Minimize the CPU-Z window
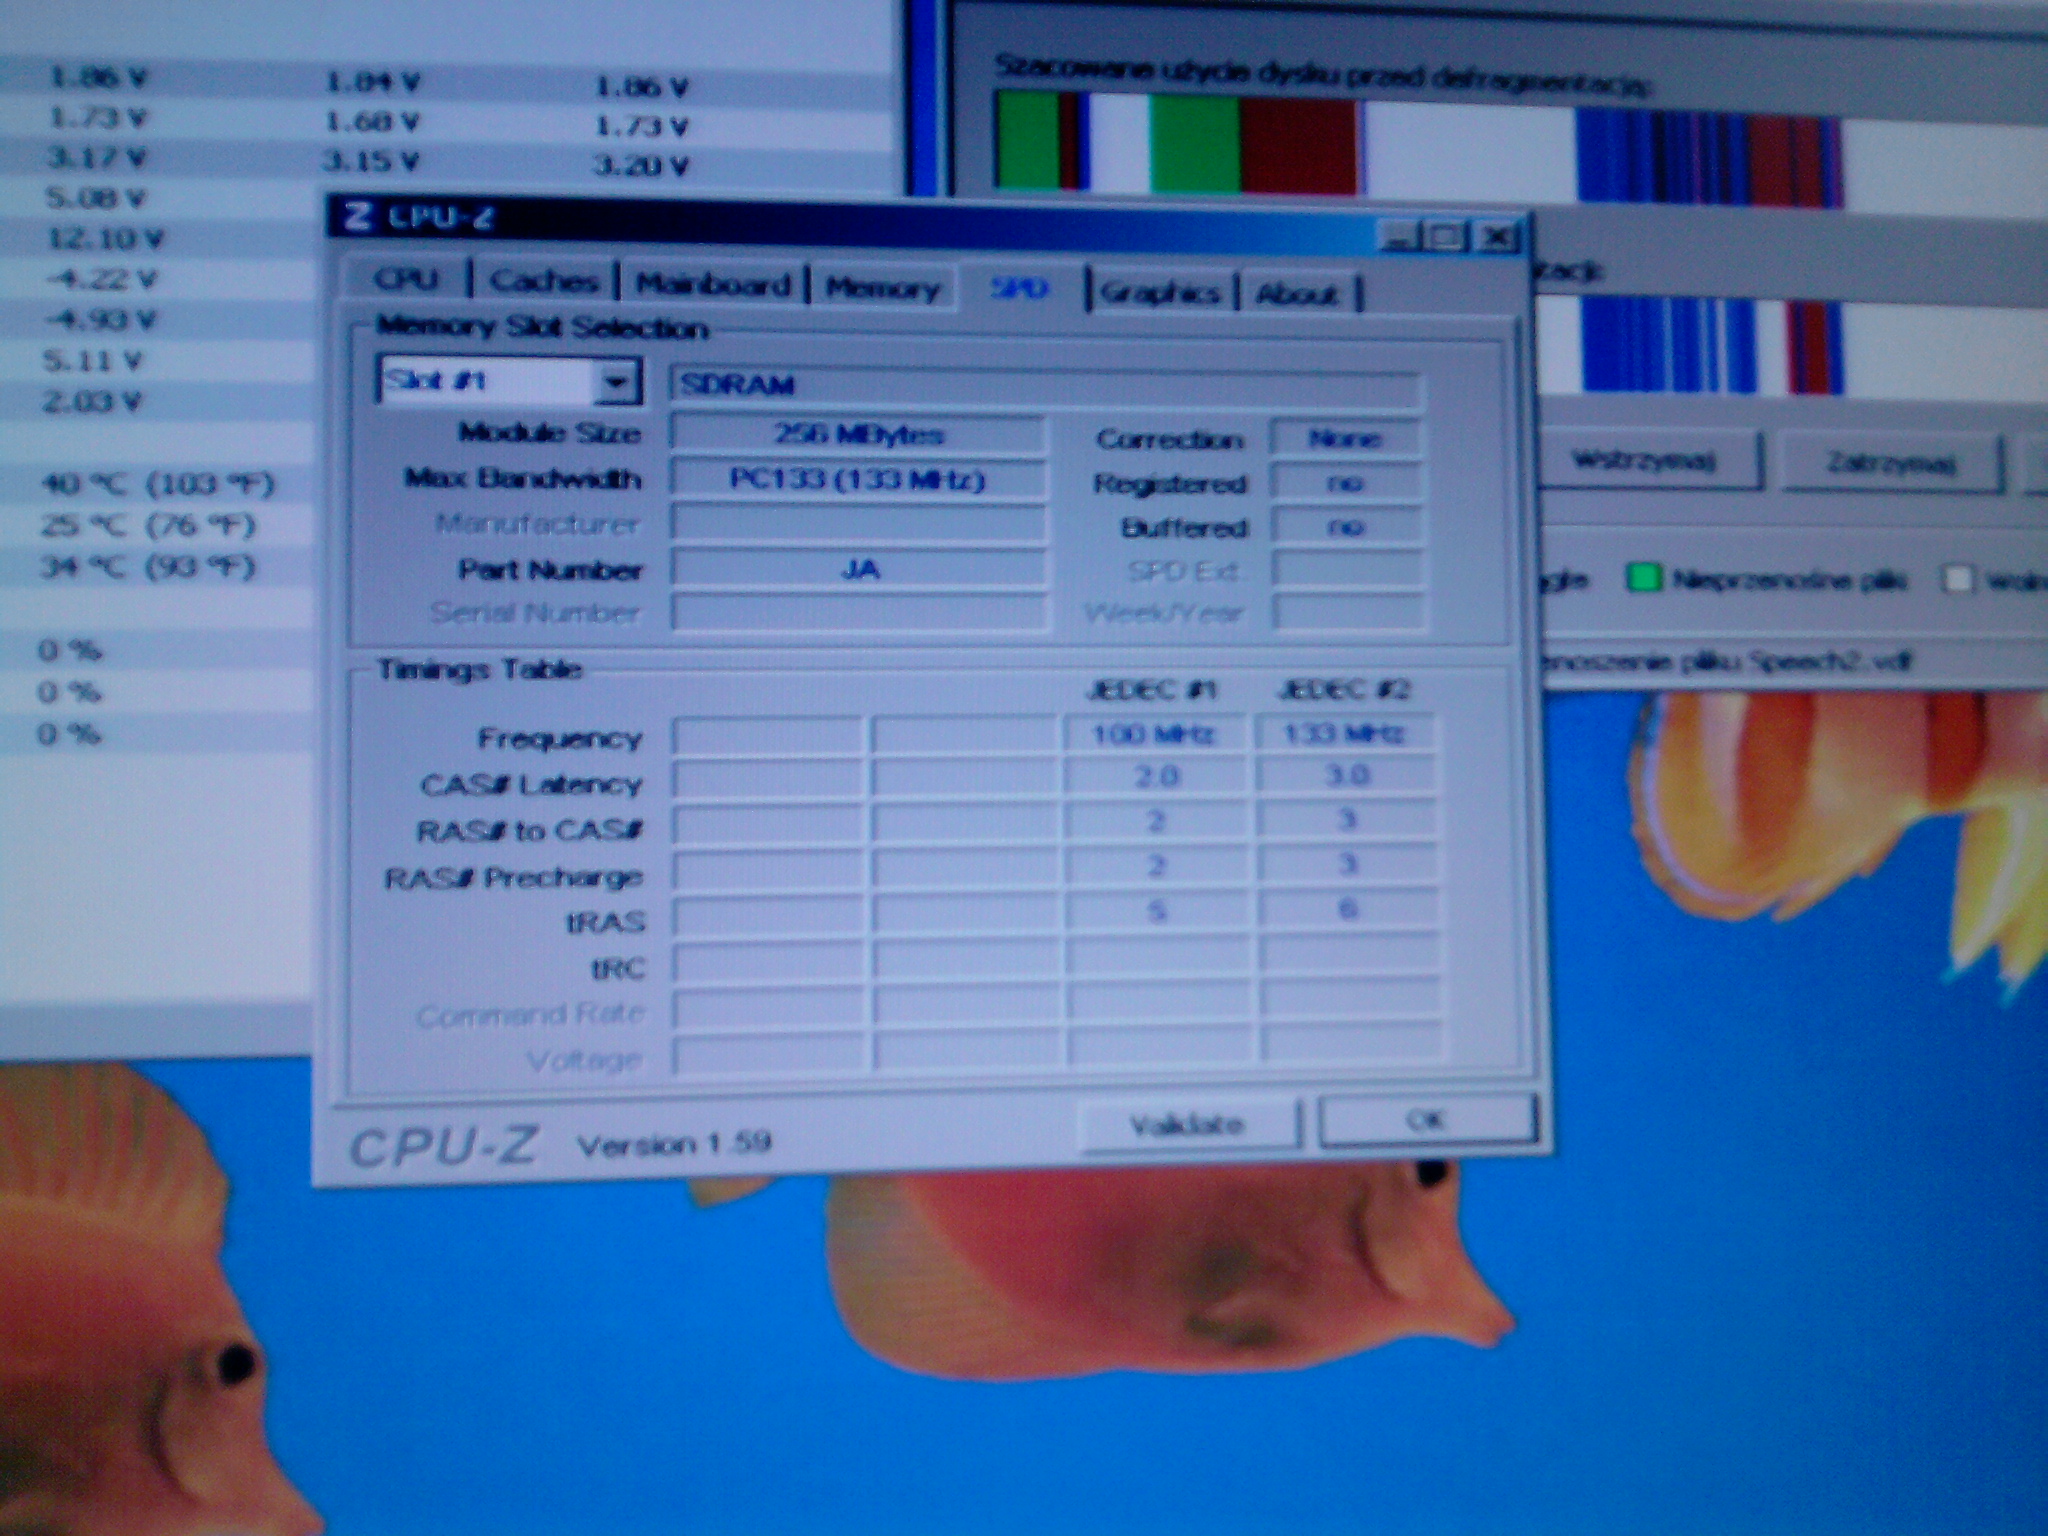 click(x=1397, y=238)
